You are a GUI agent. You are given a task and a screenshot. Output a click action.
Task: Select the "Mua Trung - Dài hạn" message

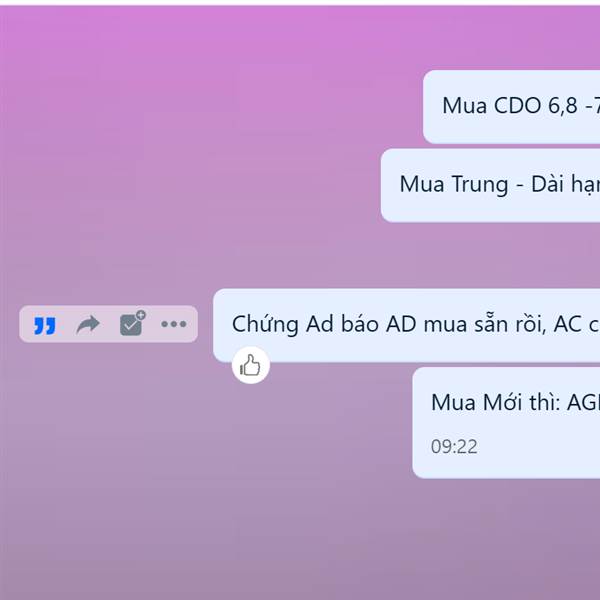490,185
